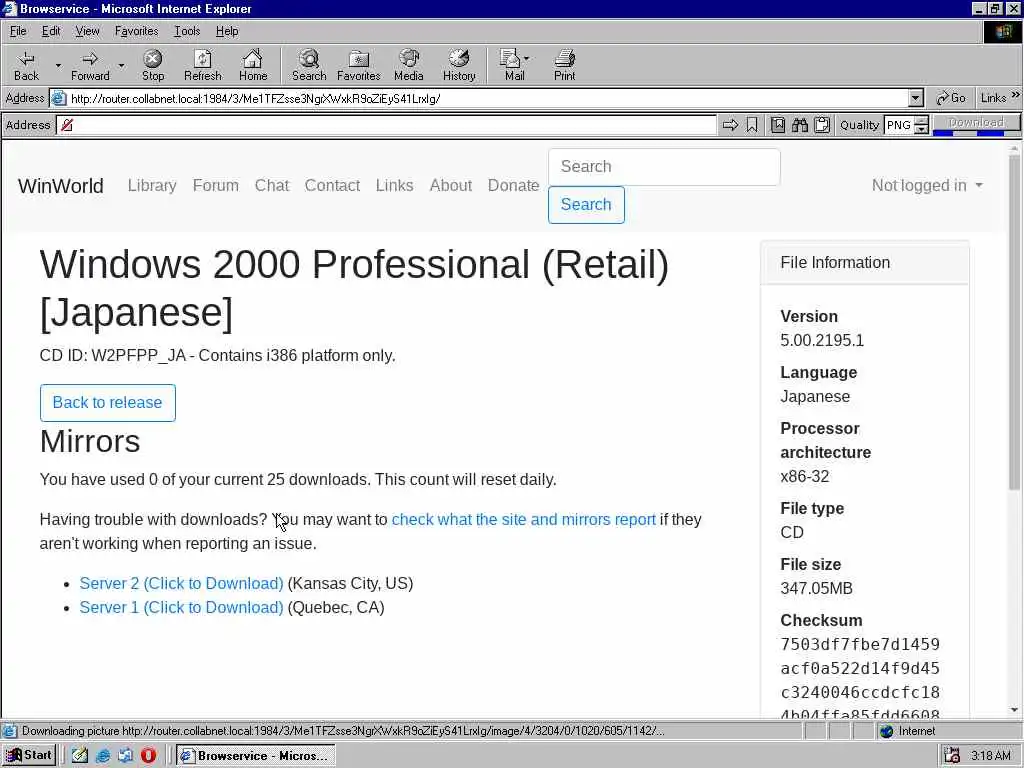Click the scrollbar down arrow
Viewport: 1024px width, 768px height.
[1014, 710]
